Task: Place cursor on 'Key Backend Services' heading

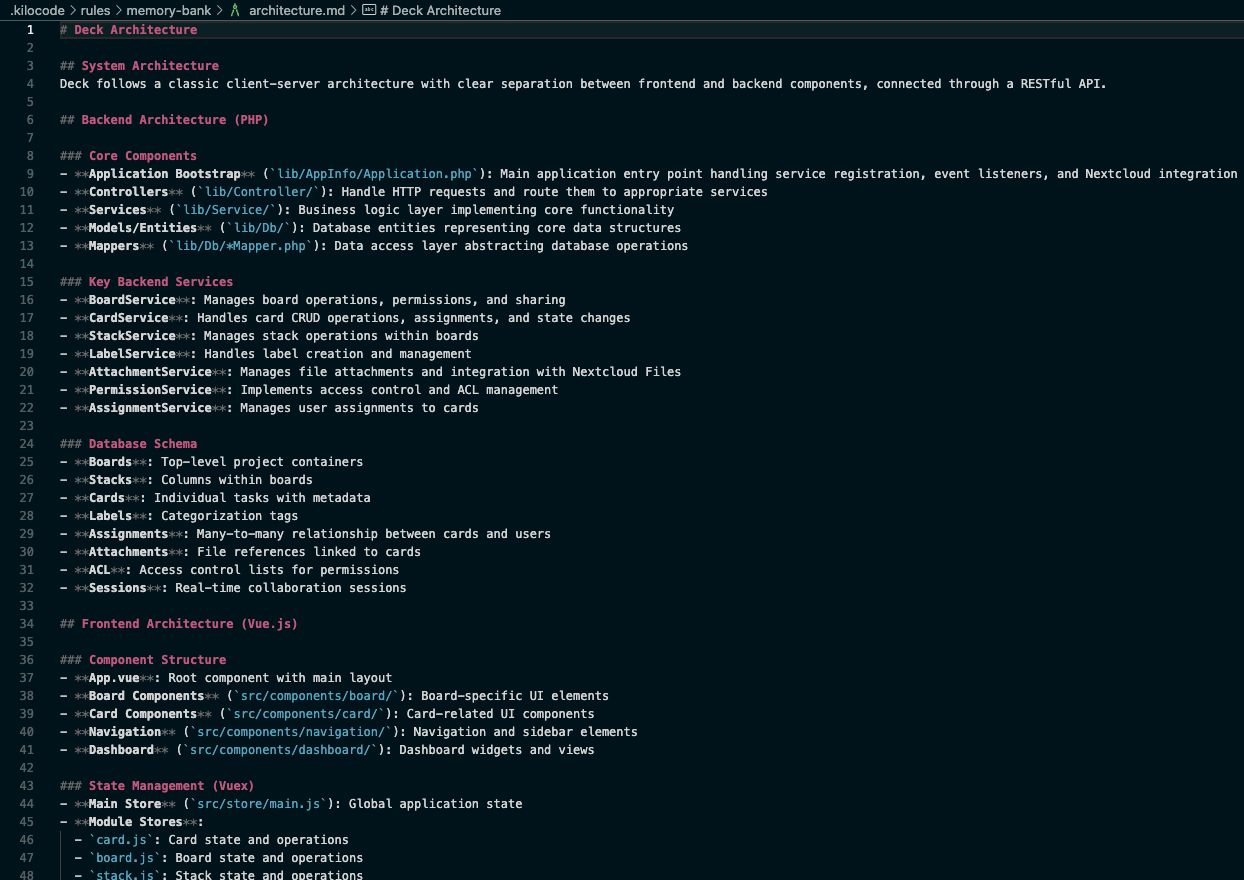Action: tap(160, 282)
